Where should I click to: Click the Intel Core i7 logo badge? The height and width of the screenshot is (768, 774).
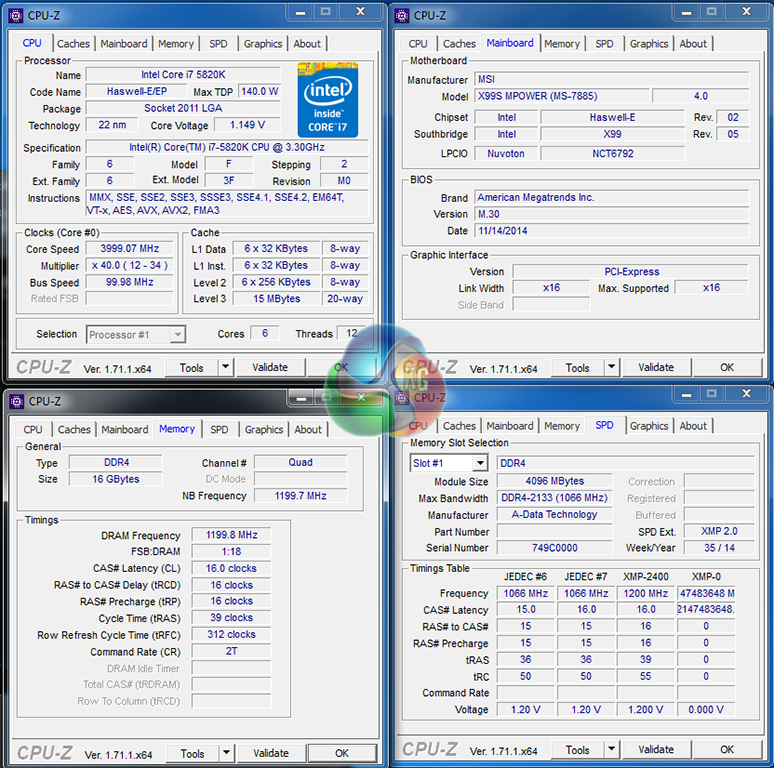327,98
